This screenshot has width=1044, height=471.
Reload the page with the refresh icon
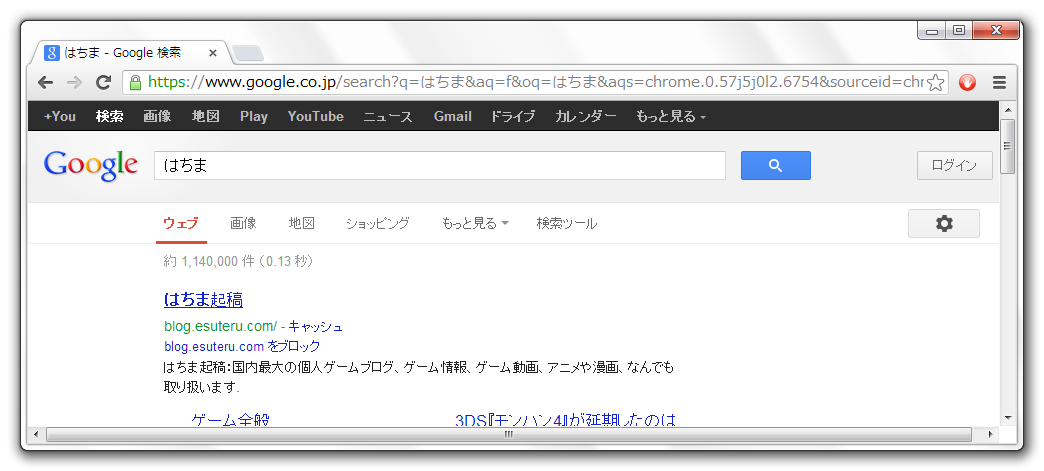click(103, 83)
